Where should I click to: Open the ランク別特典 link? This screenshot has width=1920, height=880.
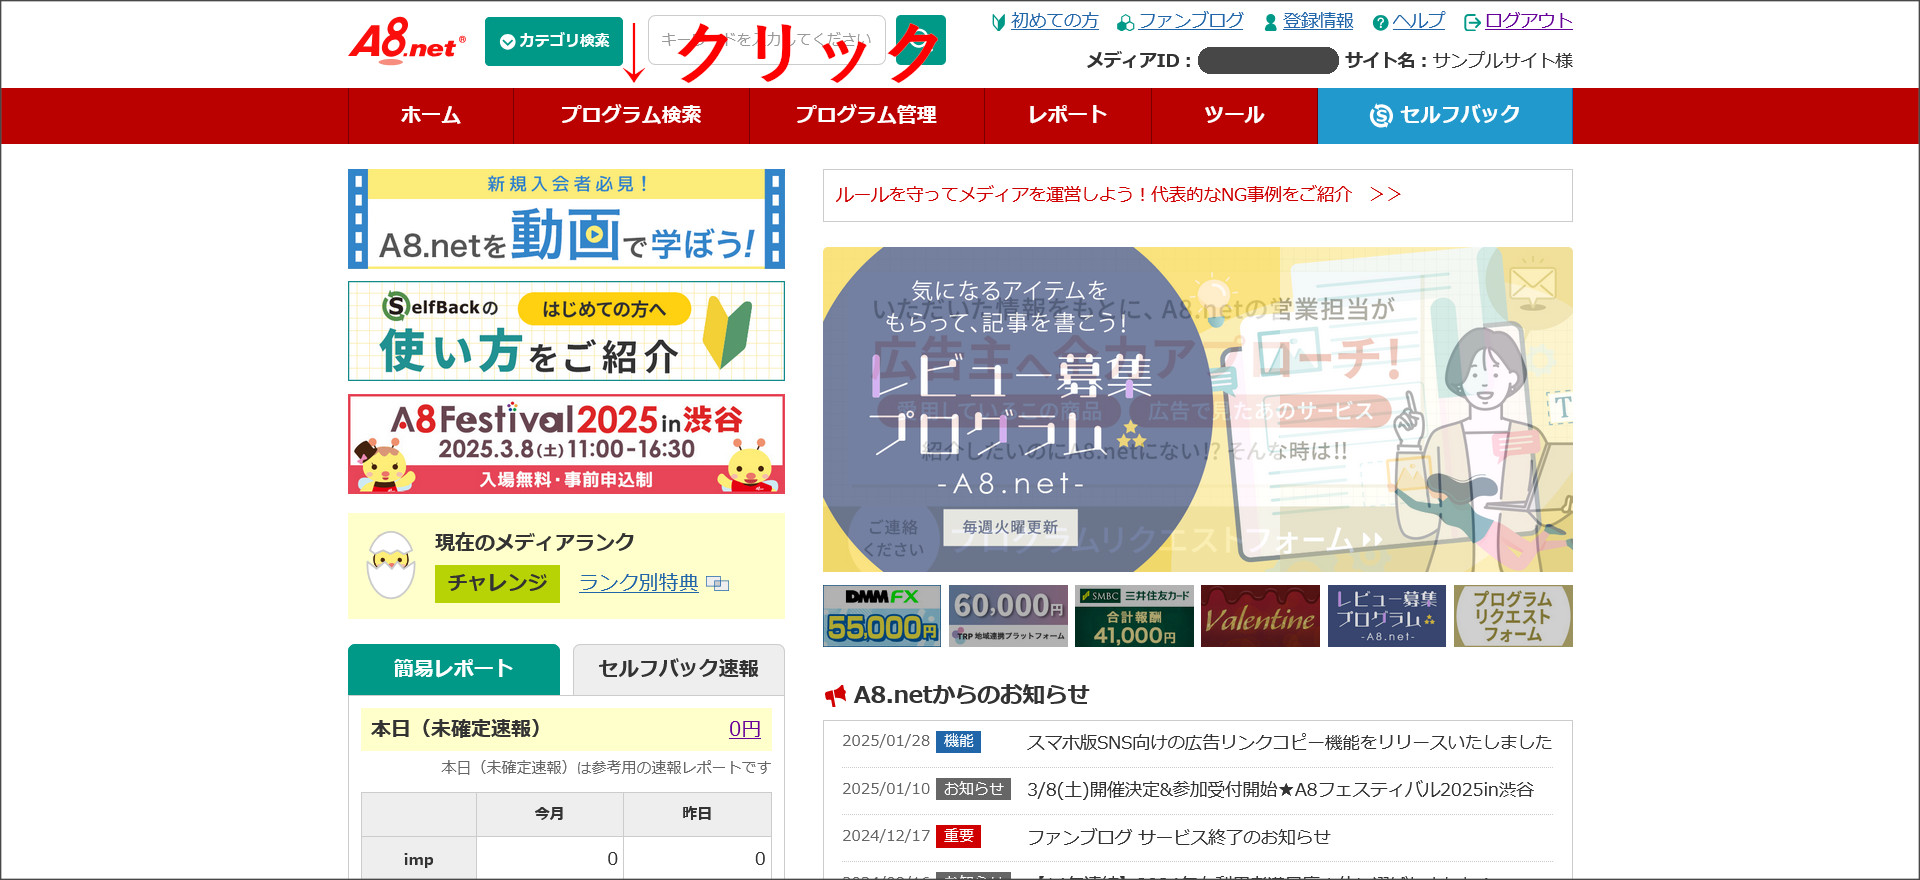point(639,583)
